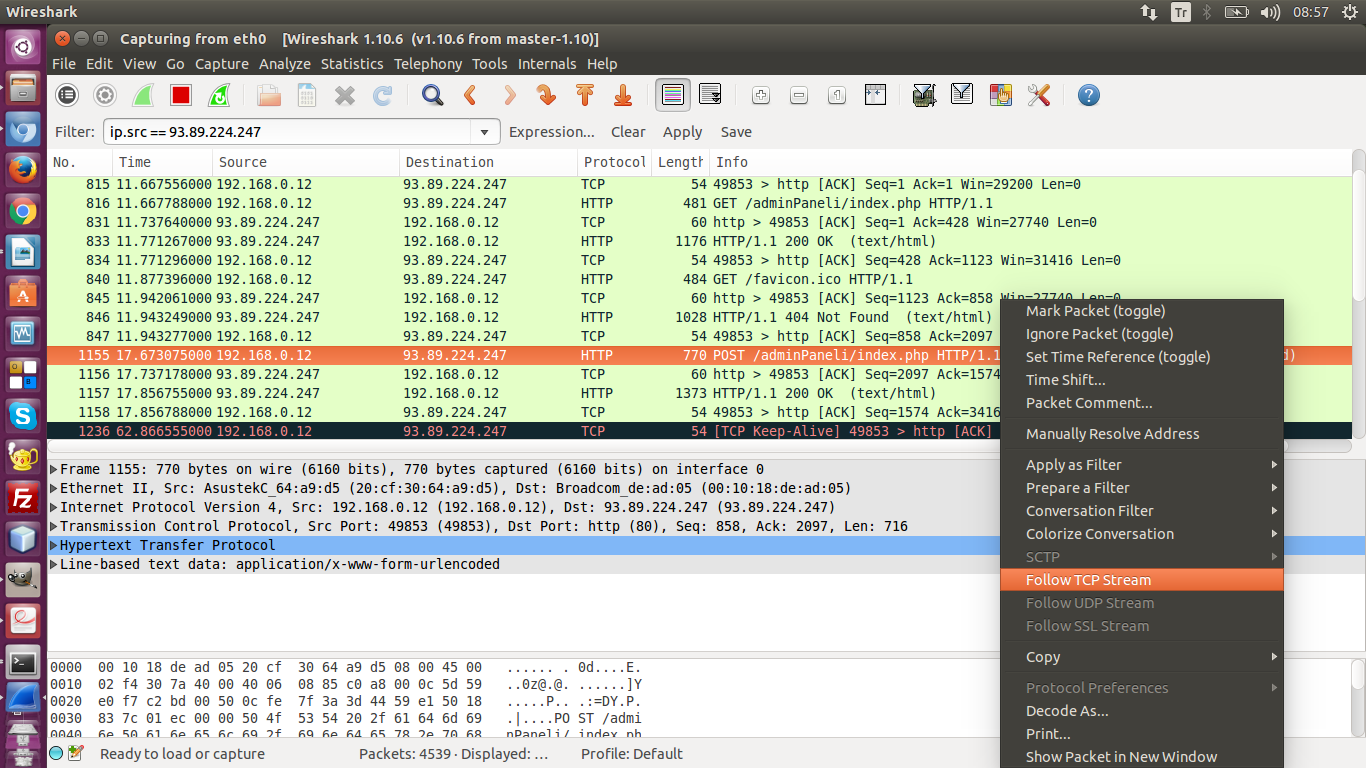Click Set Time Reference (toggle) entry
This screenshot has height=768, width=1366.
(1141, 357)
